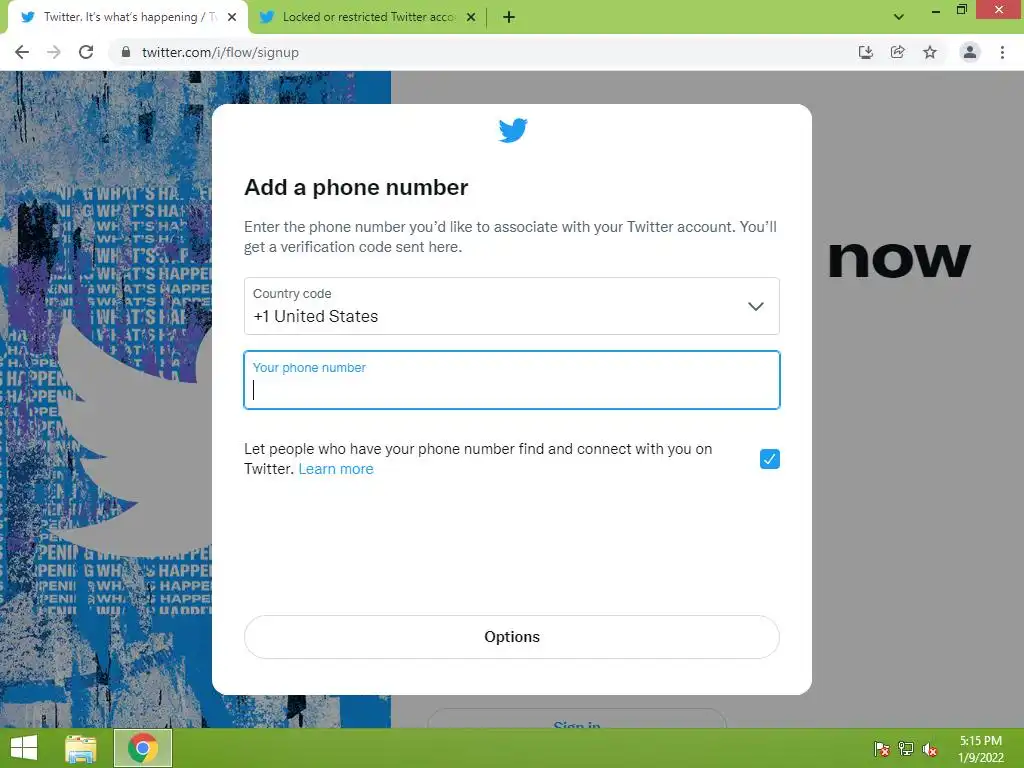Click the address bar URL twitter.com/i/flow/signup
Screen dimensions: 1024x768
(220, 52)
